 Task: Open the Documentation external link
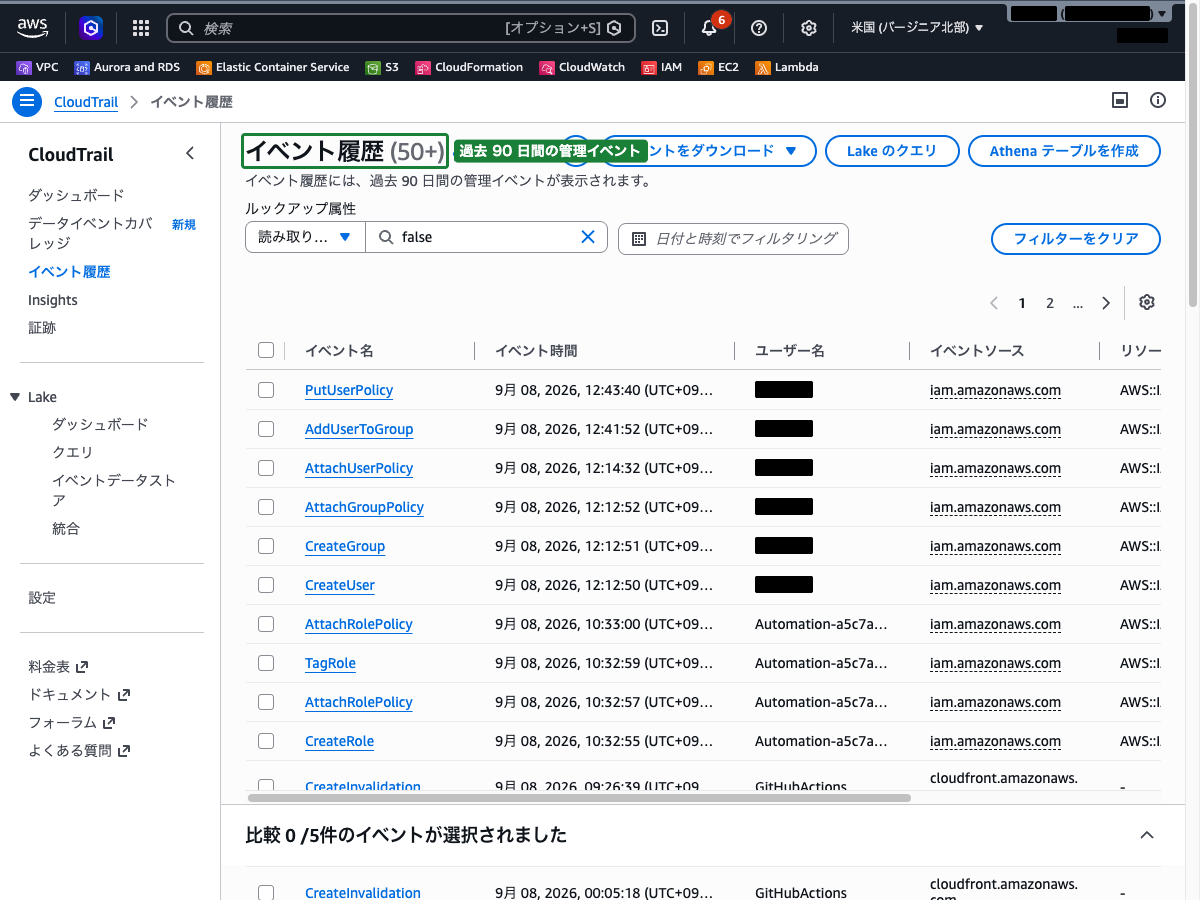[79, 694]
